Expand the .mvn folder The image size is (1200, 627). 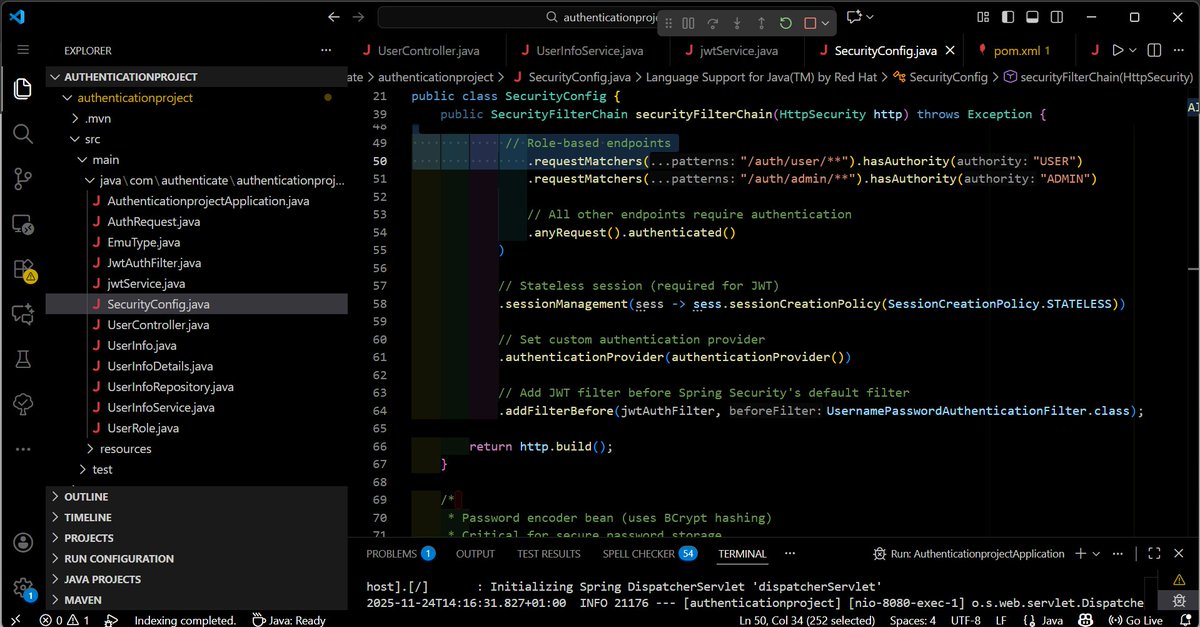click(197, 118)
